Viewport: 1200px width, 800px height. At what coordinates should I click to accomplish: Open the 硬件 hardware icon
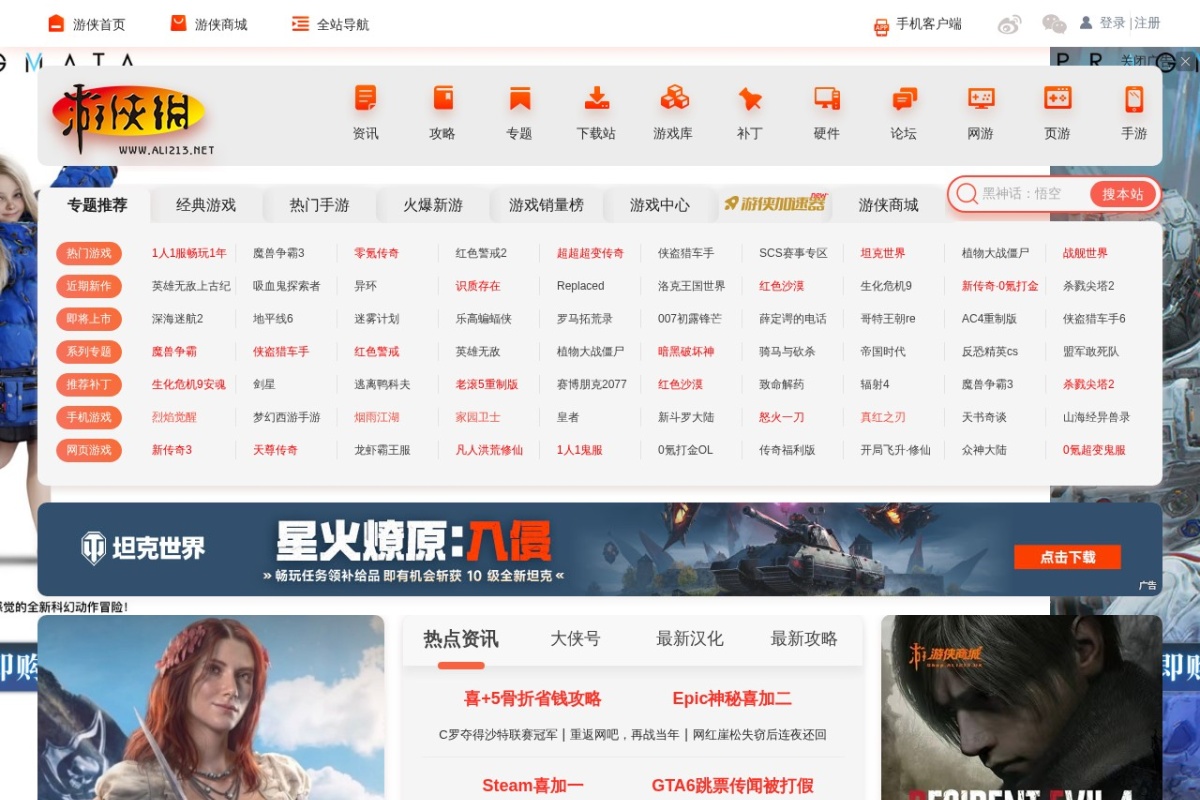(827, 98)
